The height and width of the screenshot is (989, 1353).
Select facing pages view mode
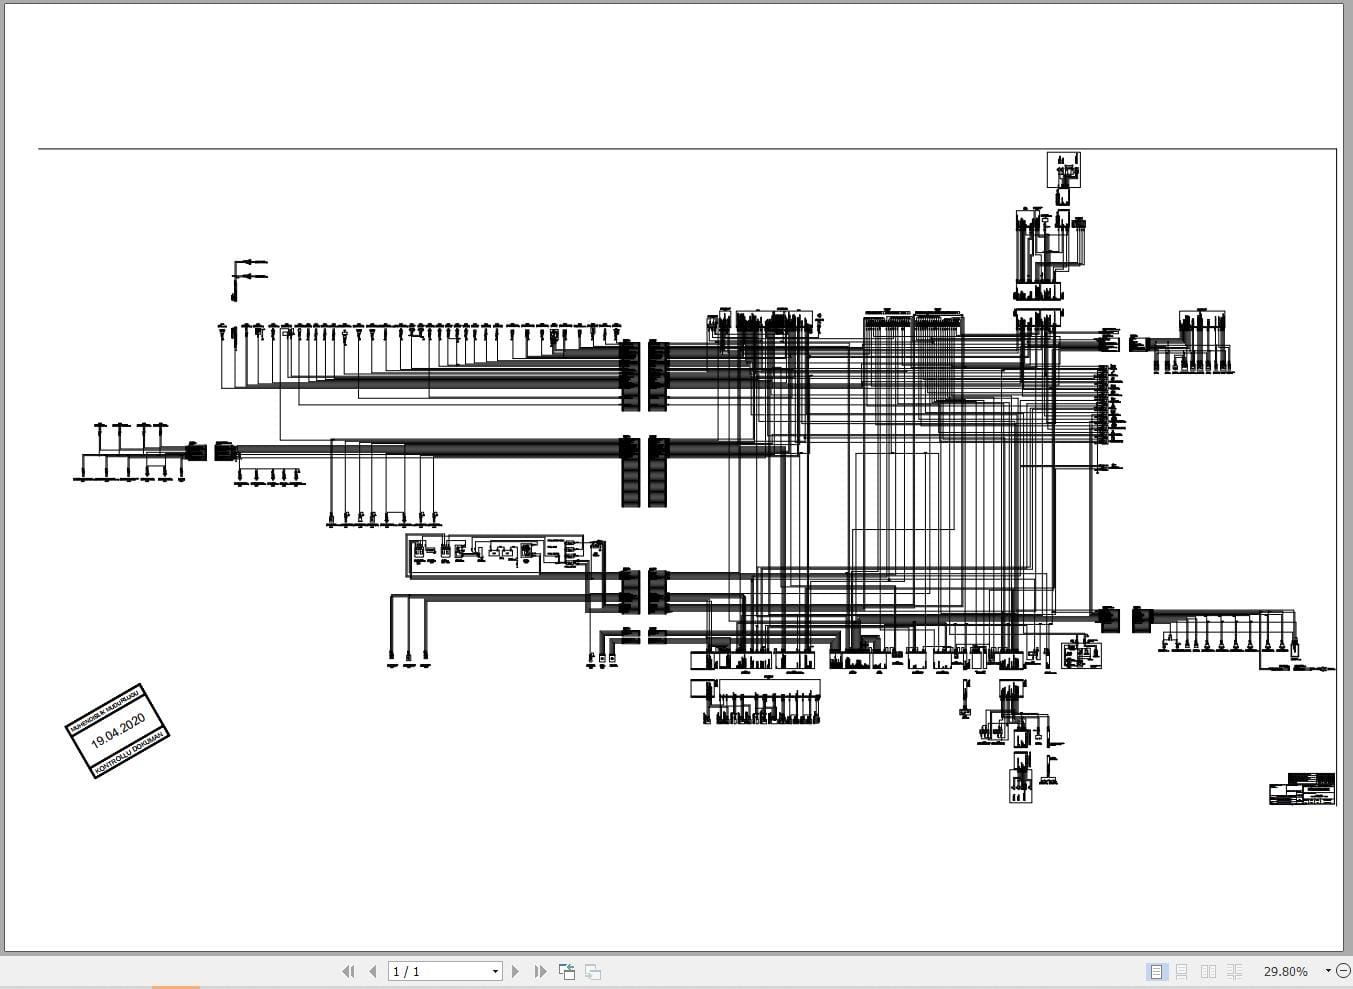coord(1208,971)
